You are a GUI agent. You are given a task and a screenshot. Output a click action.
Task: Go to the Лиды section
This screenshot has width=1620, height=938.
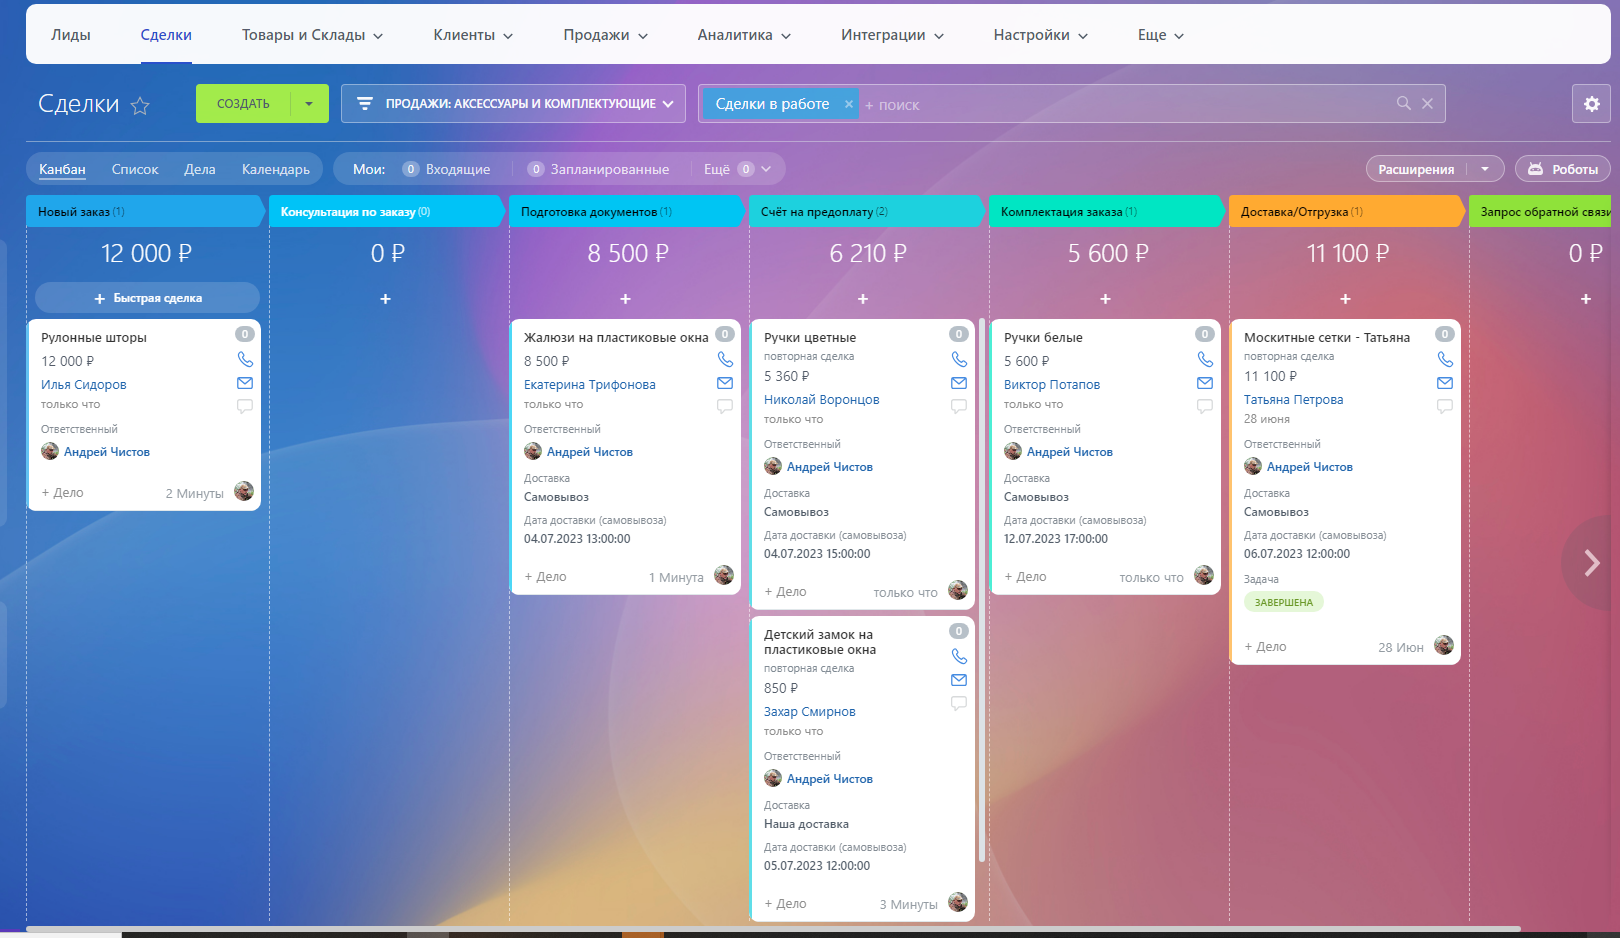71,35
